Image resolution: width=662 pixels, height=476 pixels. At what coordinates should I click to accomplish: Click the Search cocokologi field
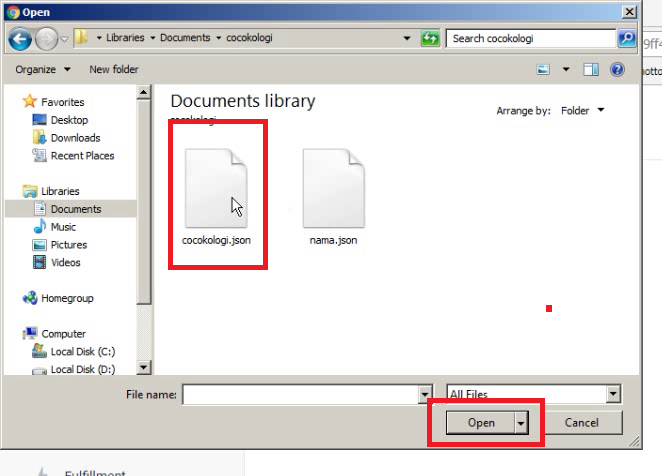(x=531, y=38)
